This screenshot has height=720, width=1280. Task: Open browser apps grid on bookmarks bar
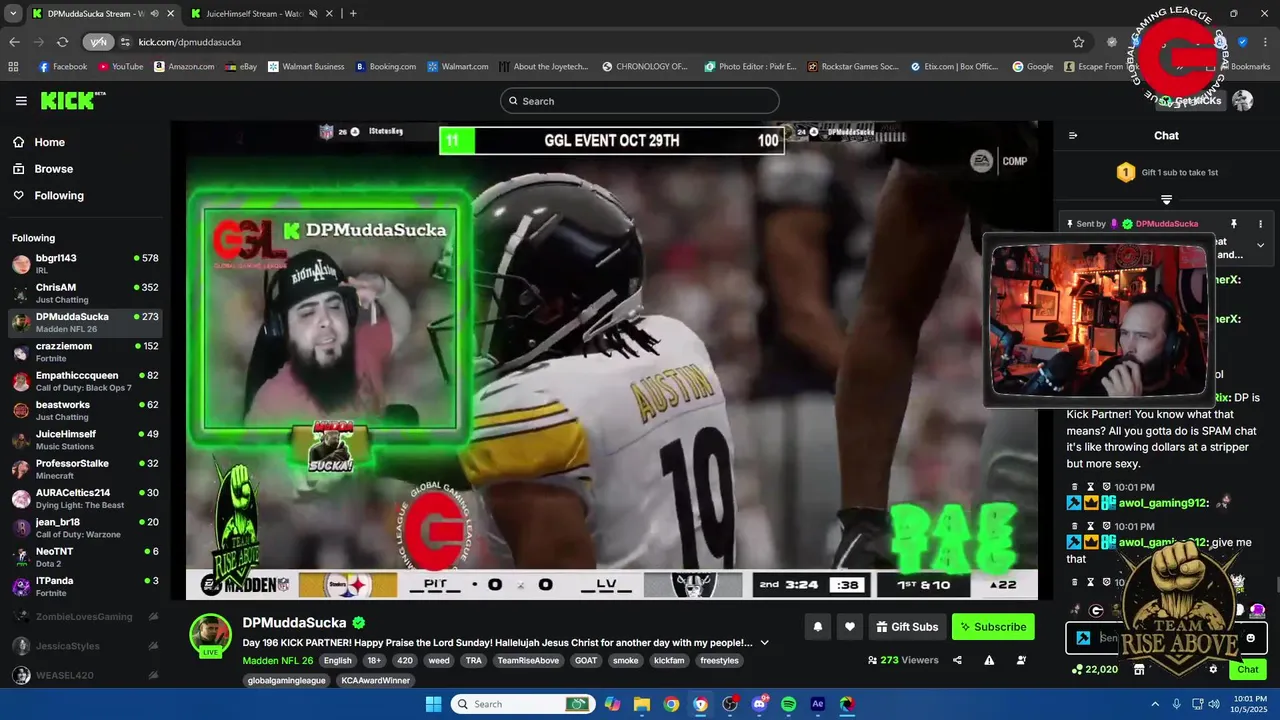[x=13, y=67]
